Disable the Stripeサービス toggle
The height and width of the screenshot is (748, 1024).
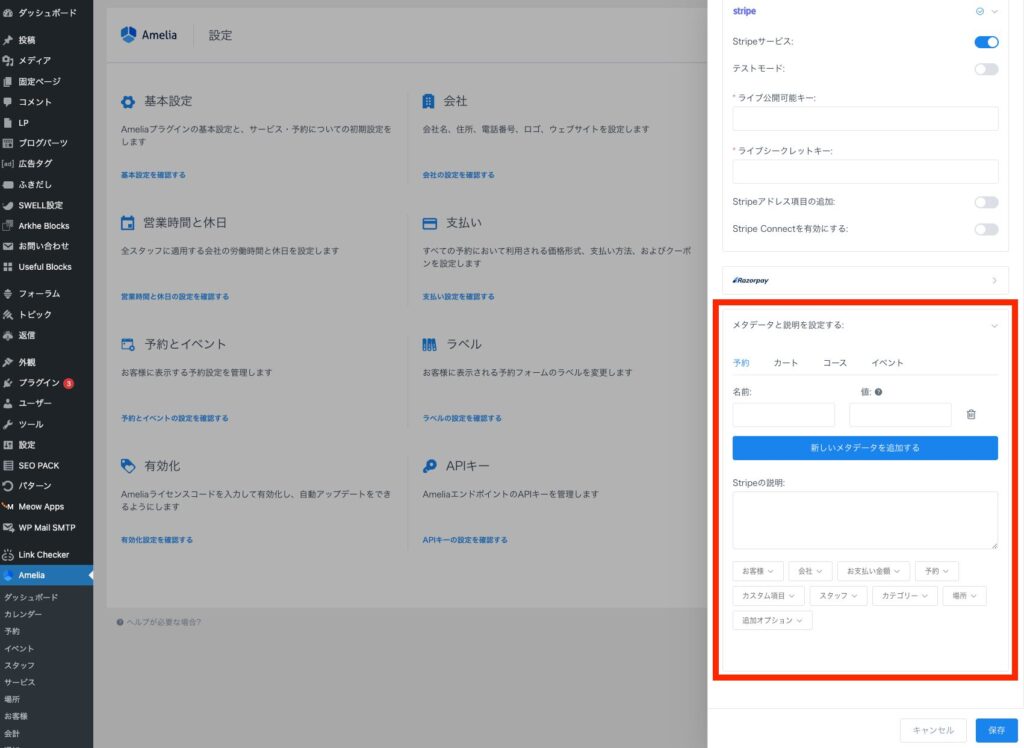985,42
